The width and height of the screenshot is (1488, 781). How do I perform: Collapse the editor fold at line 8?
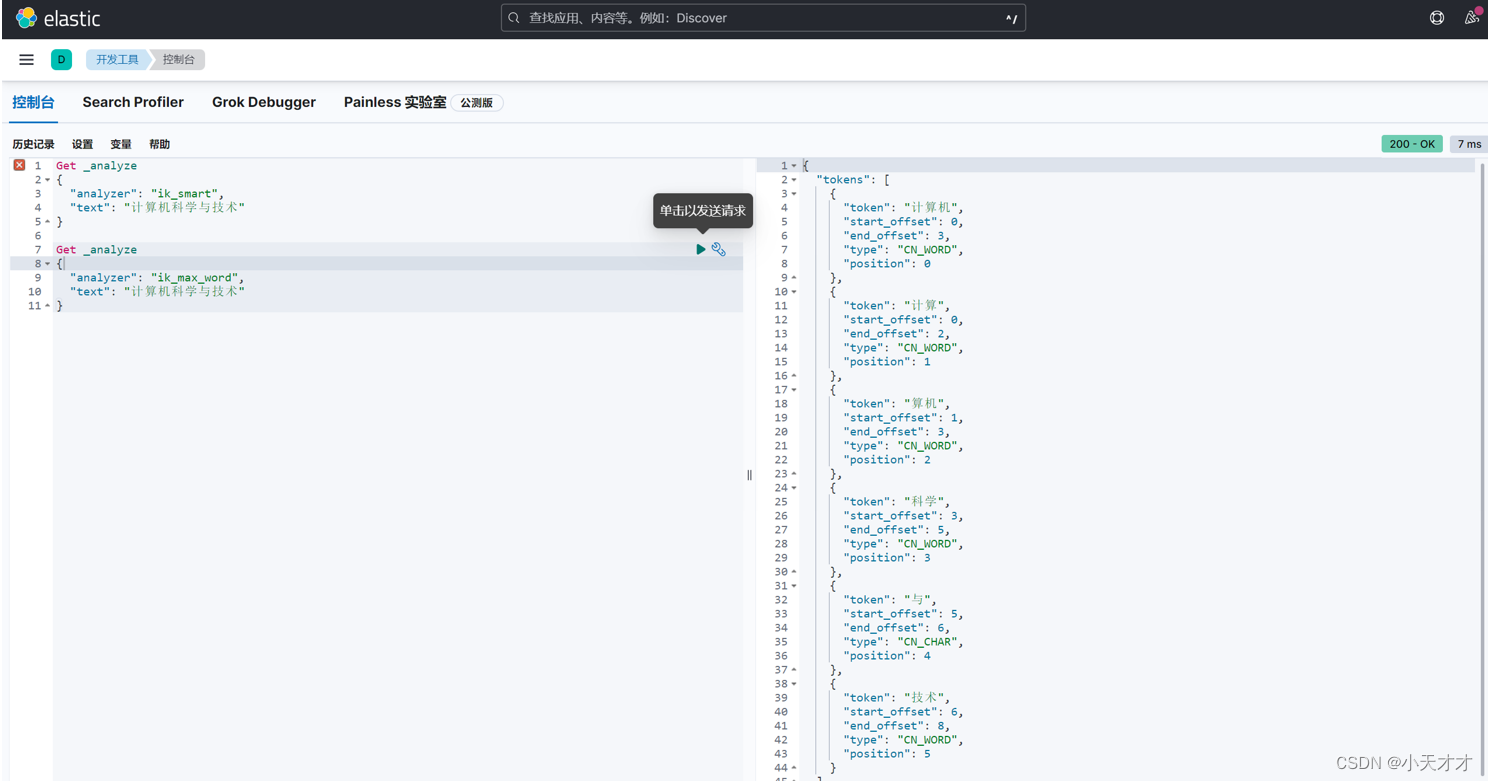tap(47, 264)
